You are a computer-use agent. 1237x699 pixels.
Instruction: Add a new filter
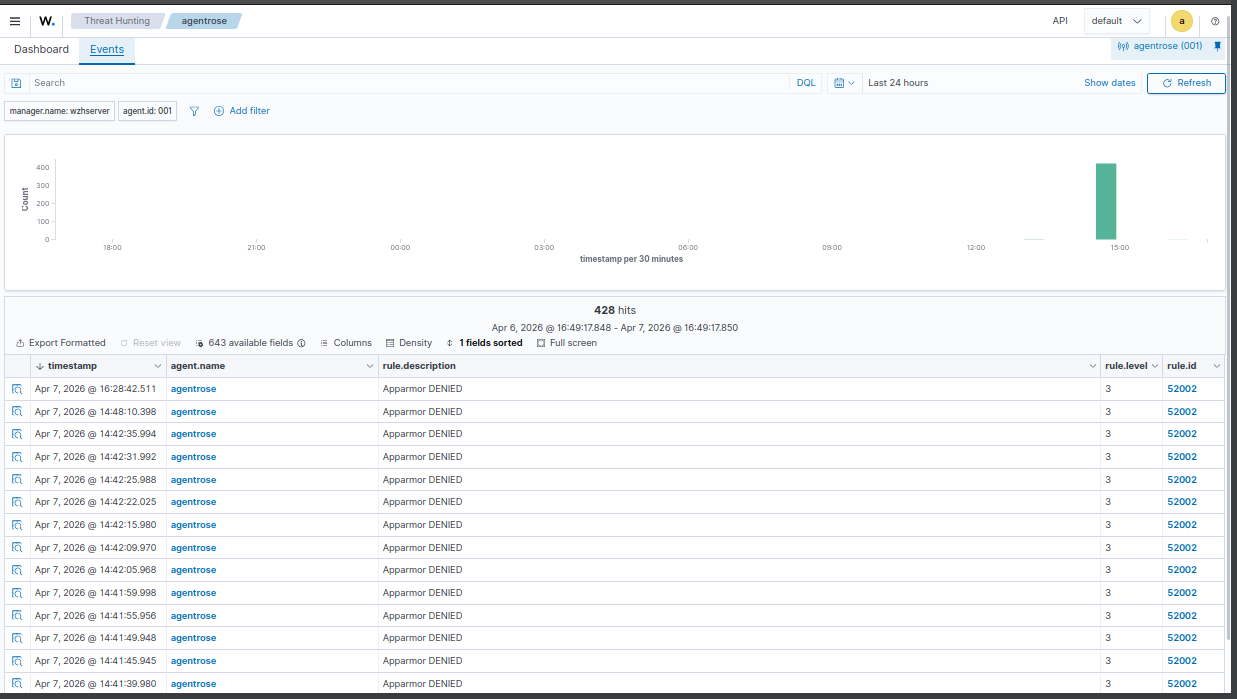pyautogui.click(x=241, y=111)
